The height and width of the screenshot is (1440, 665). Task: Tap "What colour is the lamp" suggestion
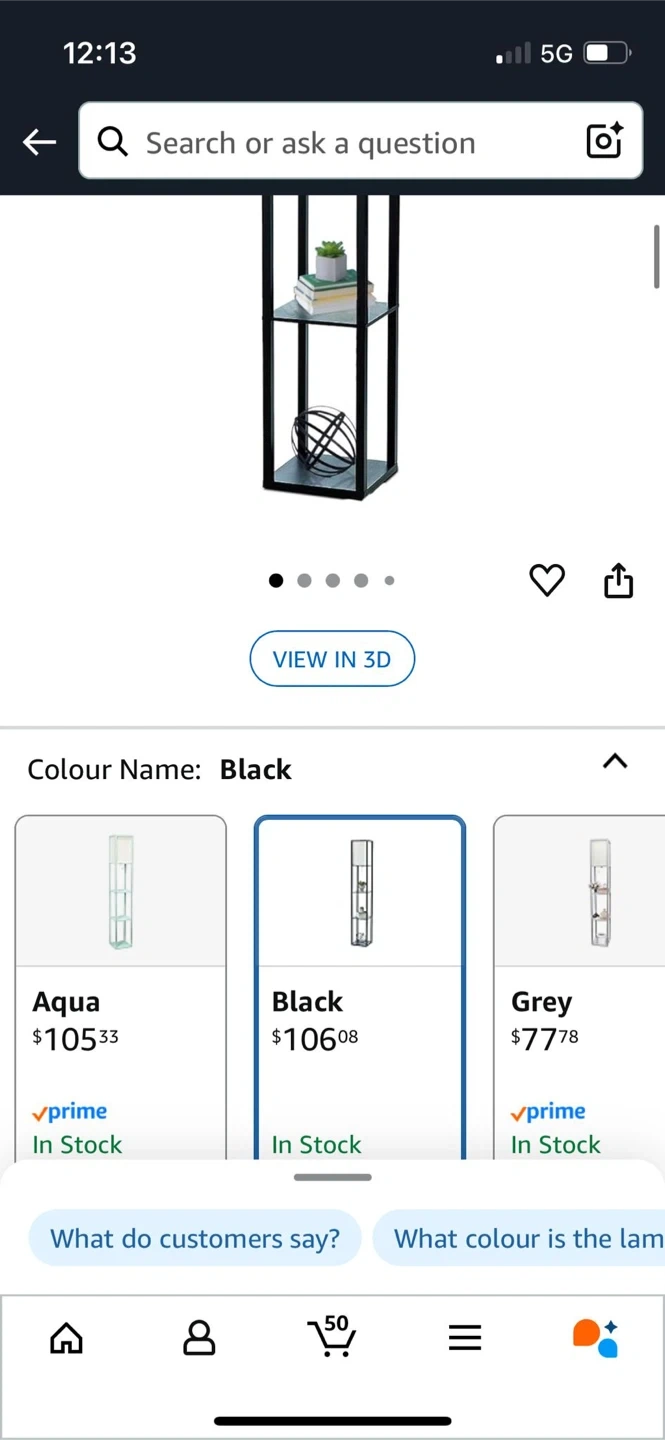pyautogui.click(x=520, y=1239)
